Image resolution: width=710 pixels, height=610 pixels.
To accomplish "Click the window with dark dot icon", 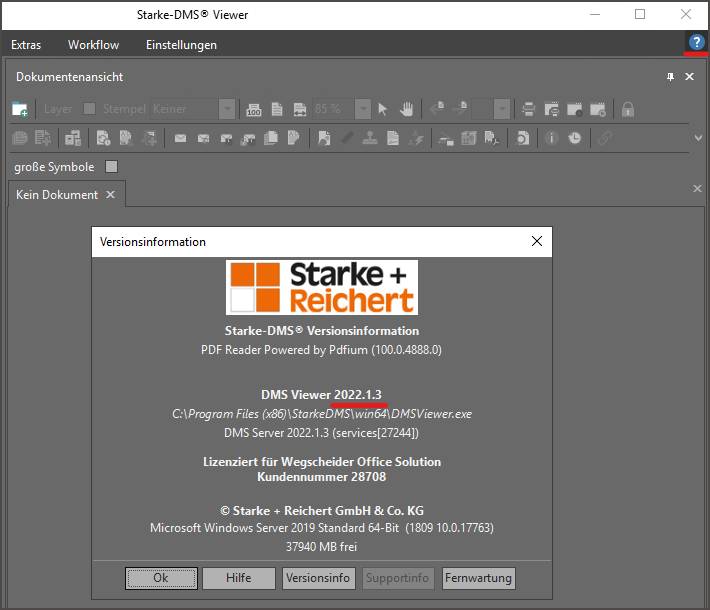I will coord(575,109).
